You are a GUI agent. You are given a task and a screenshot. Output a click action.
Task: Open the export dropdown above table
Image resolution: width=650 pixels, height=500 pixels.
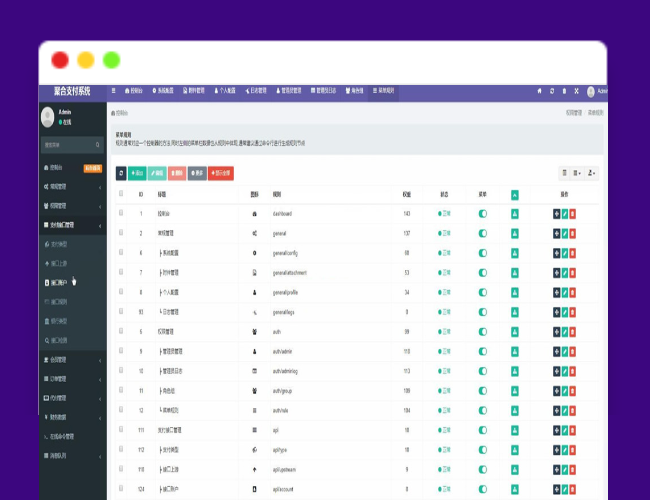point(591,173)
